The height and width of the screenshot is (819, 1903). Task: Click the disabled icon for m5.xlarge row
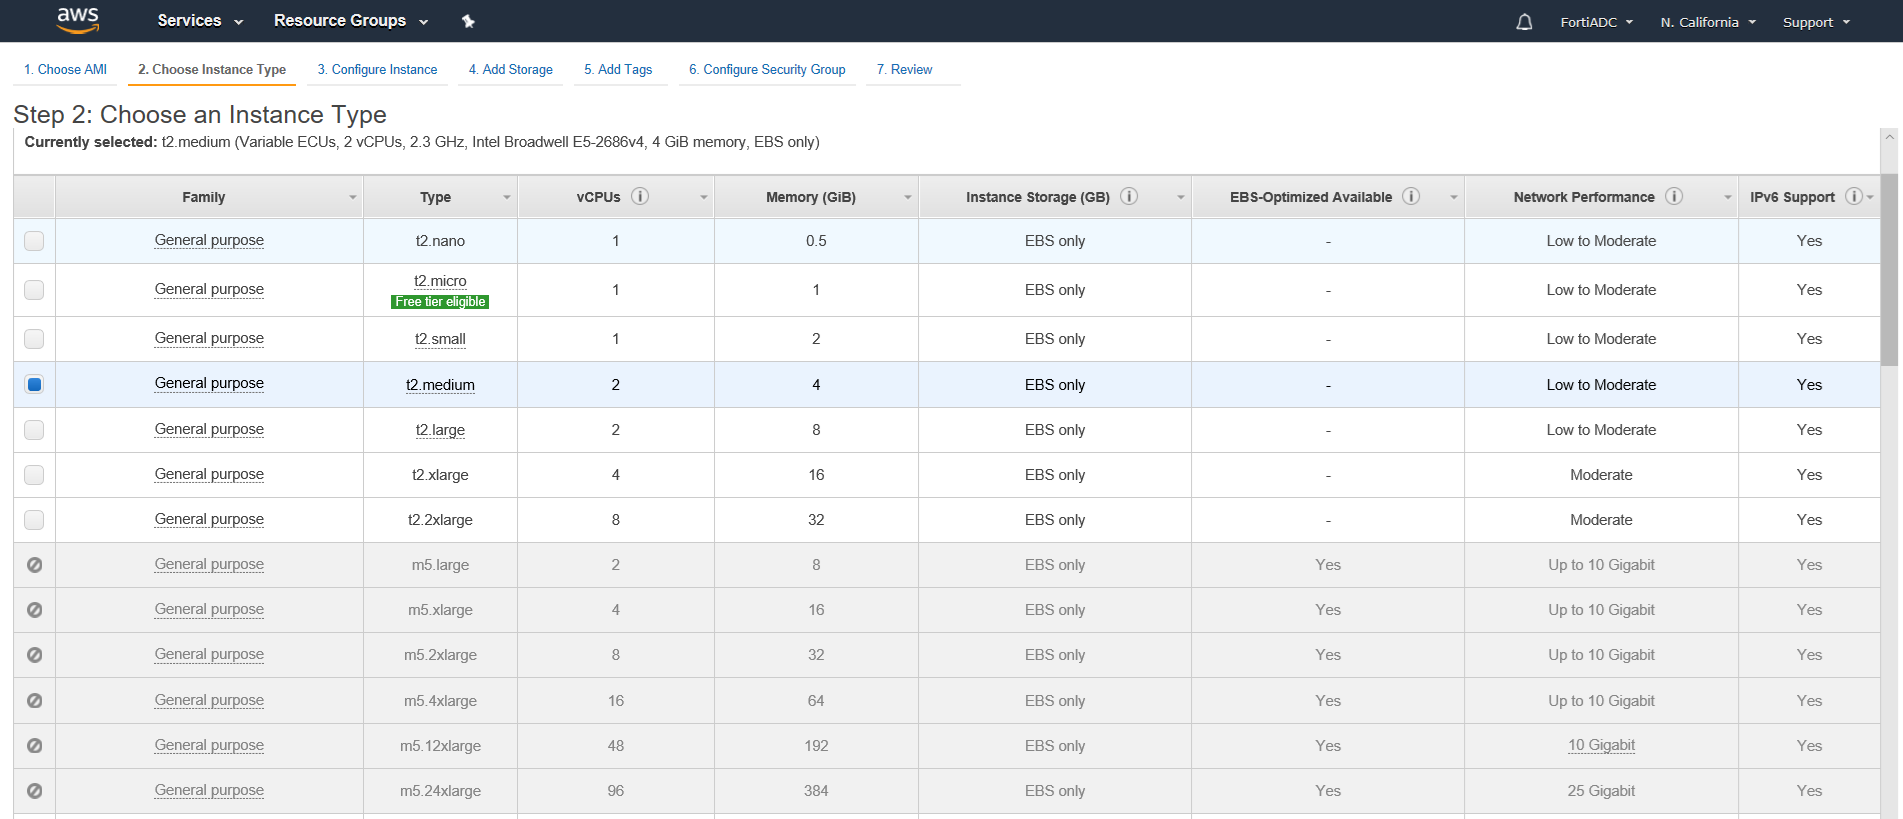[34, 610]
